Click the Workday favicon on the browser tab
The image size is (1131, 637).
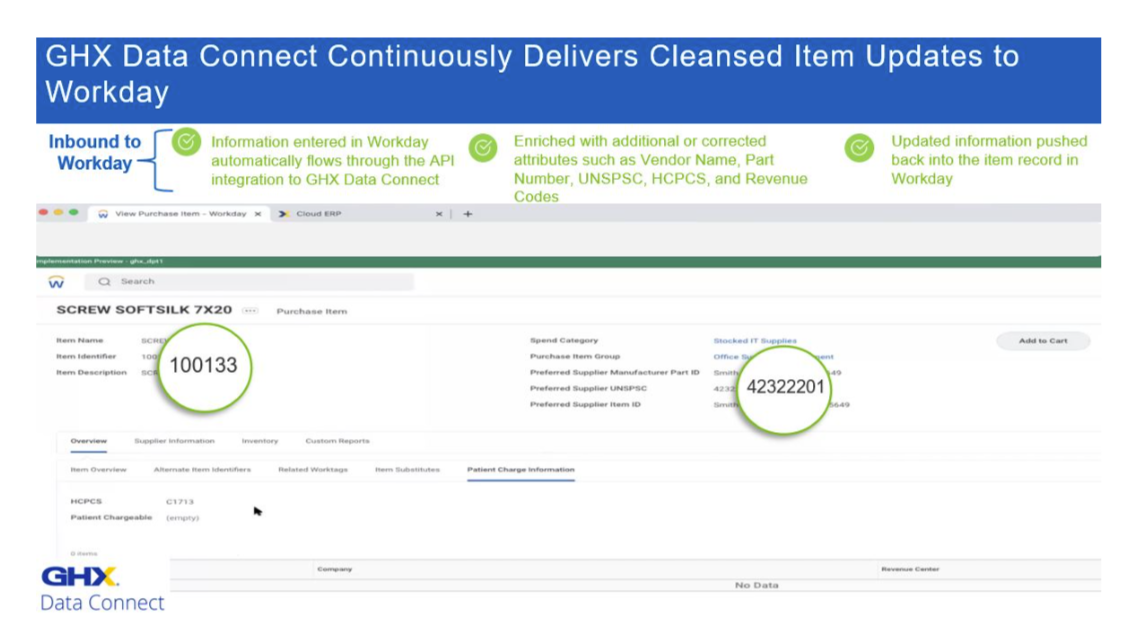click(x=104, y=213)
